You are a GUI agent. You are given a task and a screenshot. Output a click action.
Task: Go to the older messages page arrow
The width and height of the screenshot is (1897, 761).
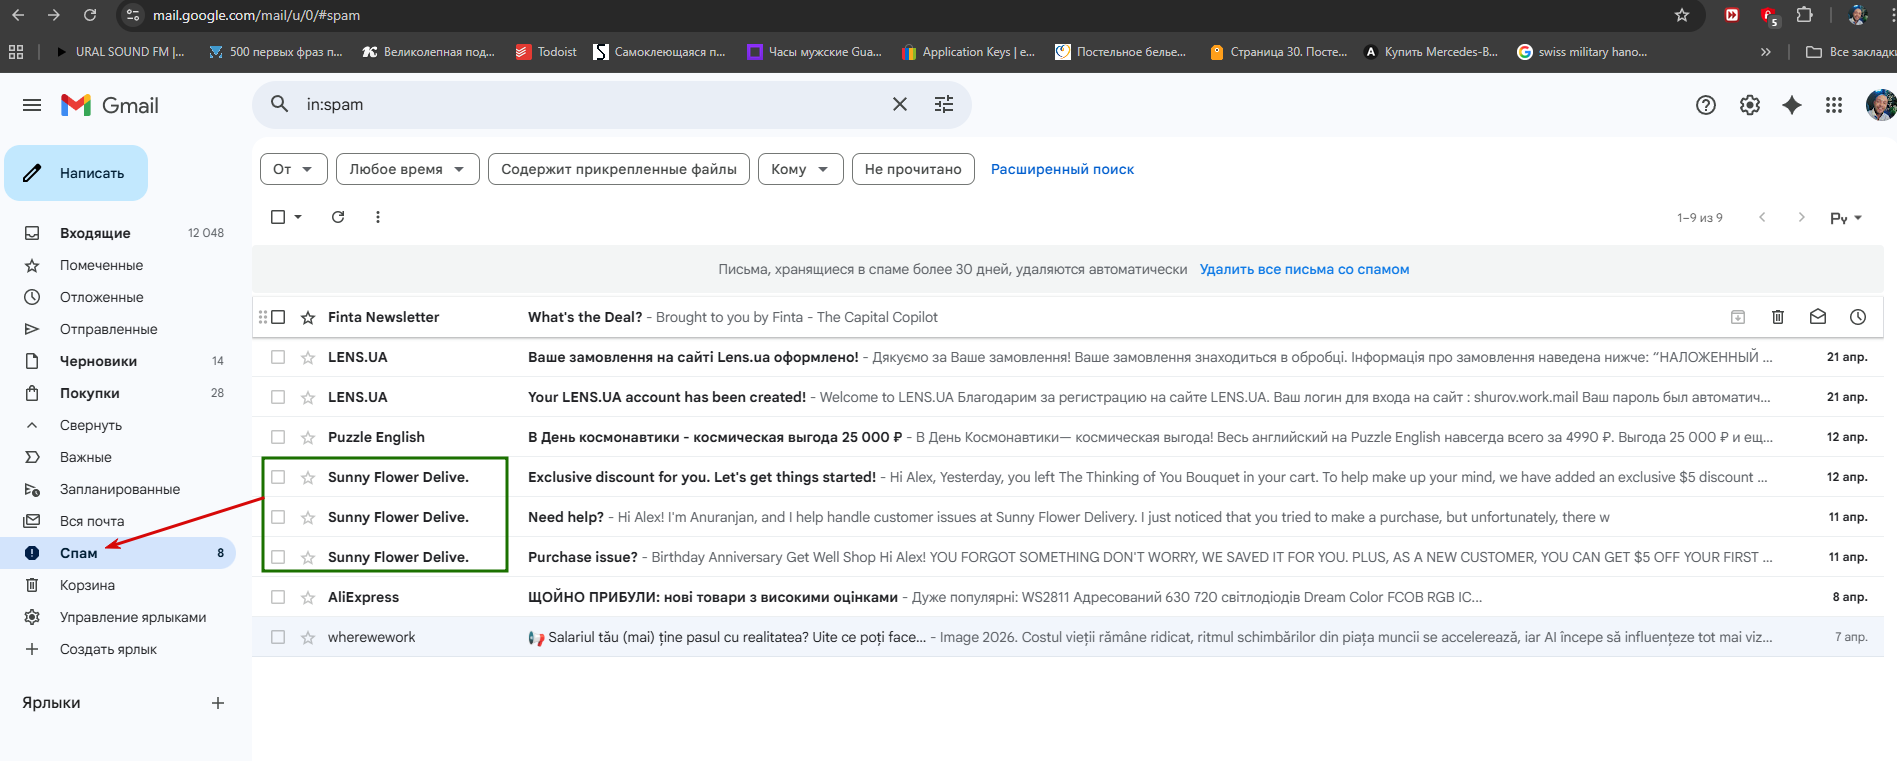click(x=1801, y=217)
